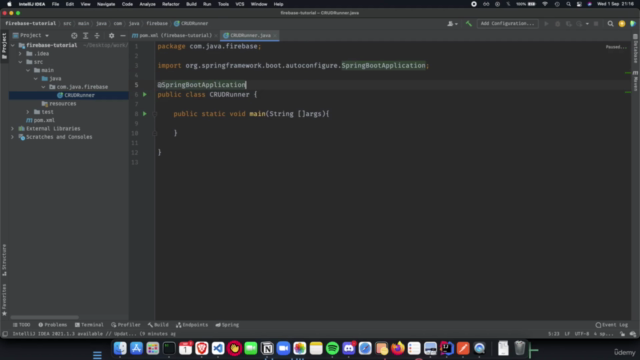Open the Favorites side panel
The height and width of the screenshot is (360, 640).
point(4,299)
